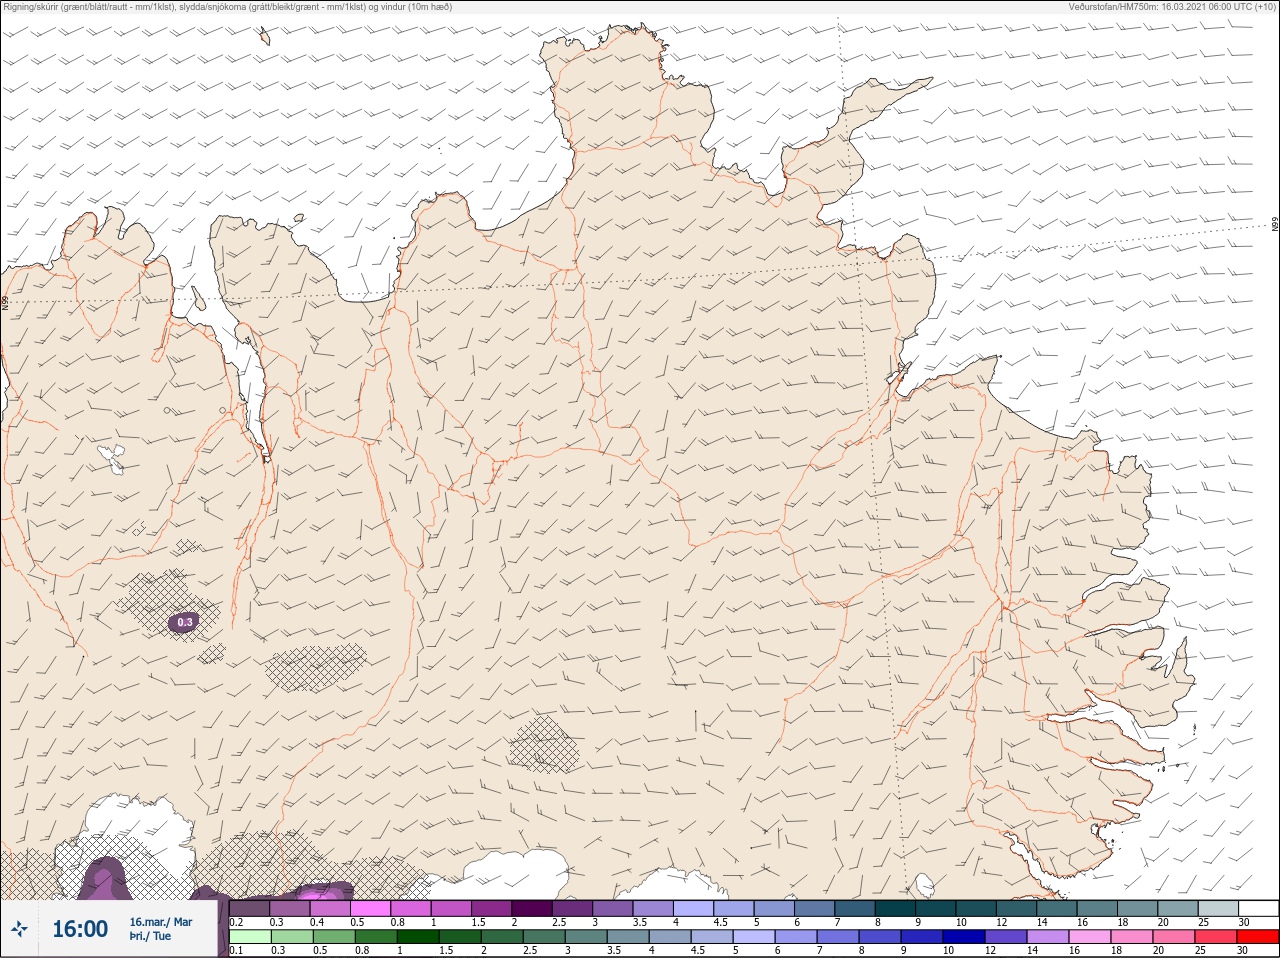The height and width of the screenshot is (958, 1280).
Task: Select light lavender upper swatch between 4 and 4.5
Action: 693,908
